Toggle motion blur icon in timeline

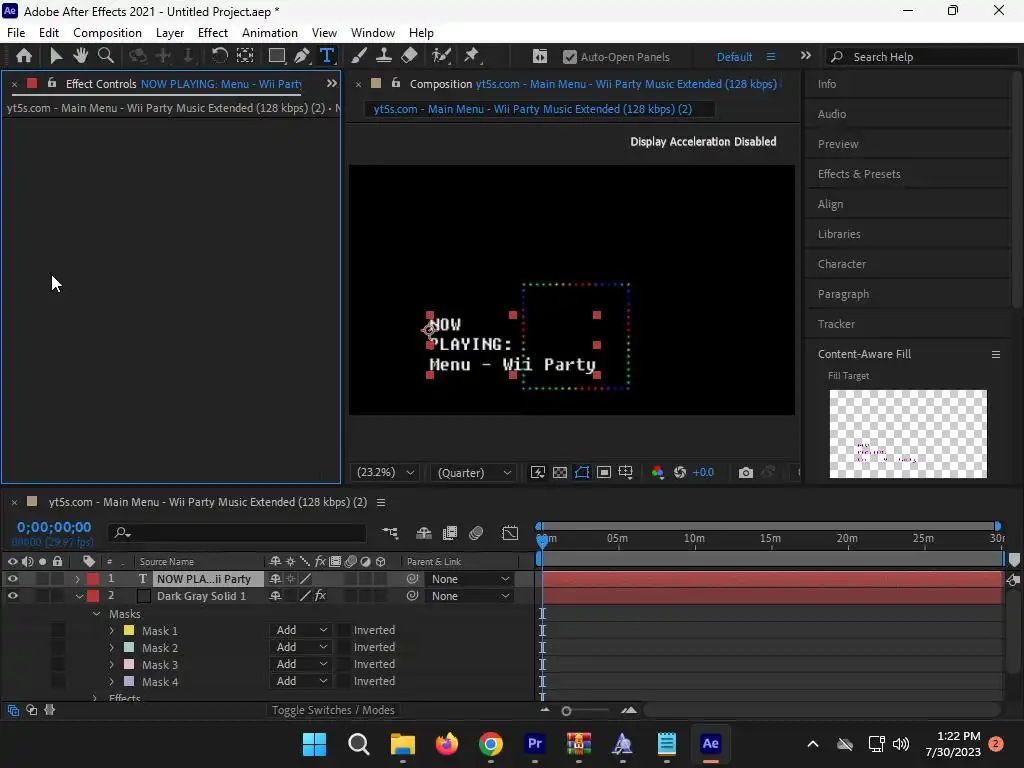(x=476, y=533)
